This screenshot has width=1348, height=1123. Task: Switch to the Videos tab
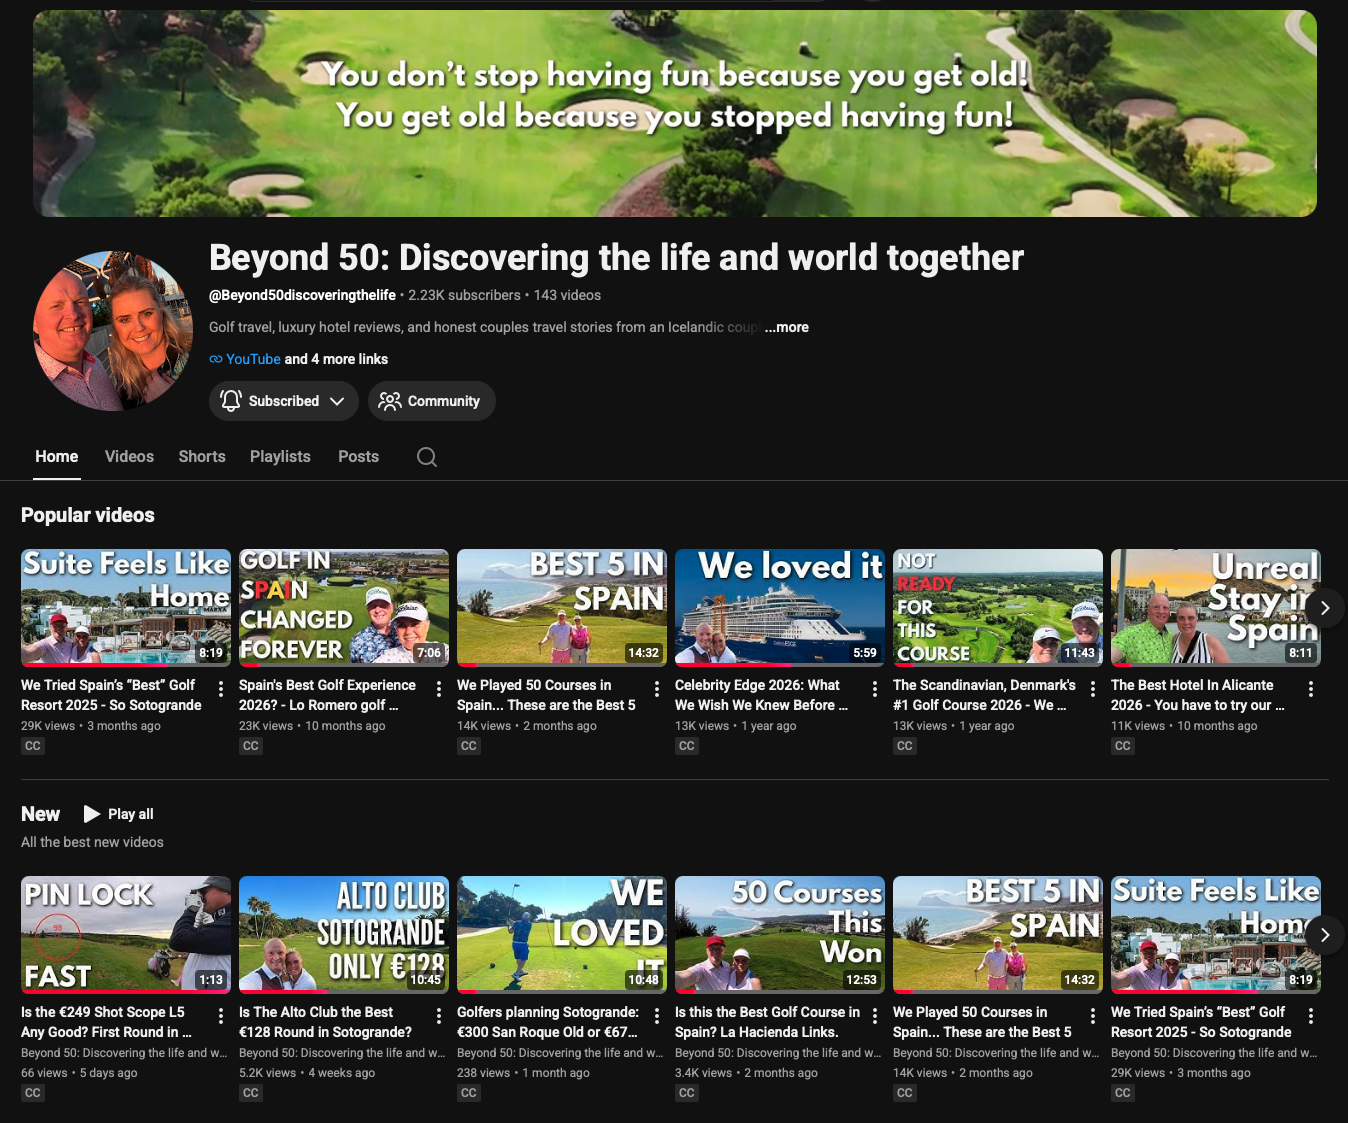129,457
